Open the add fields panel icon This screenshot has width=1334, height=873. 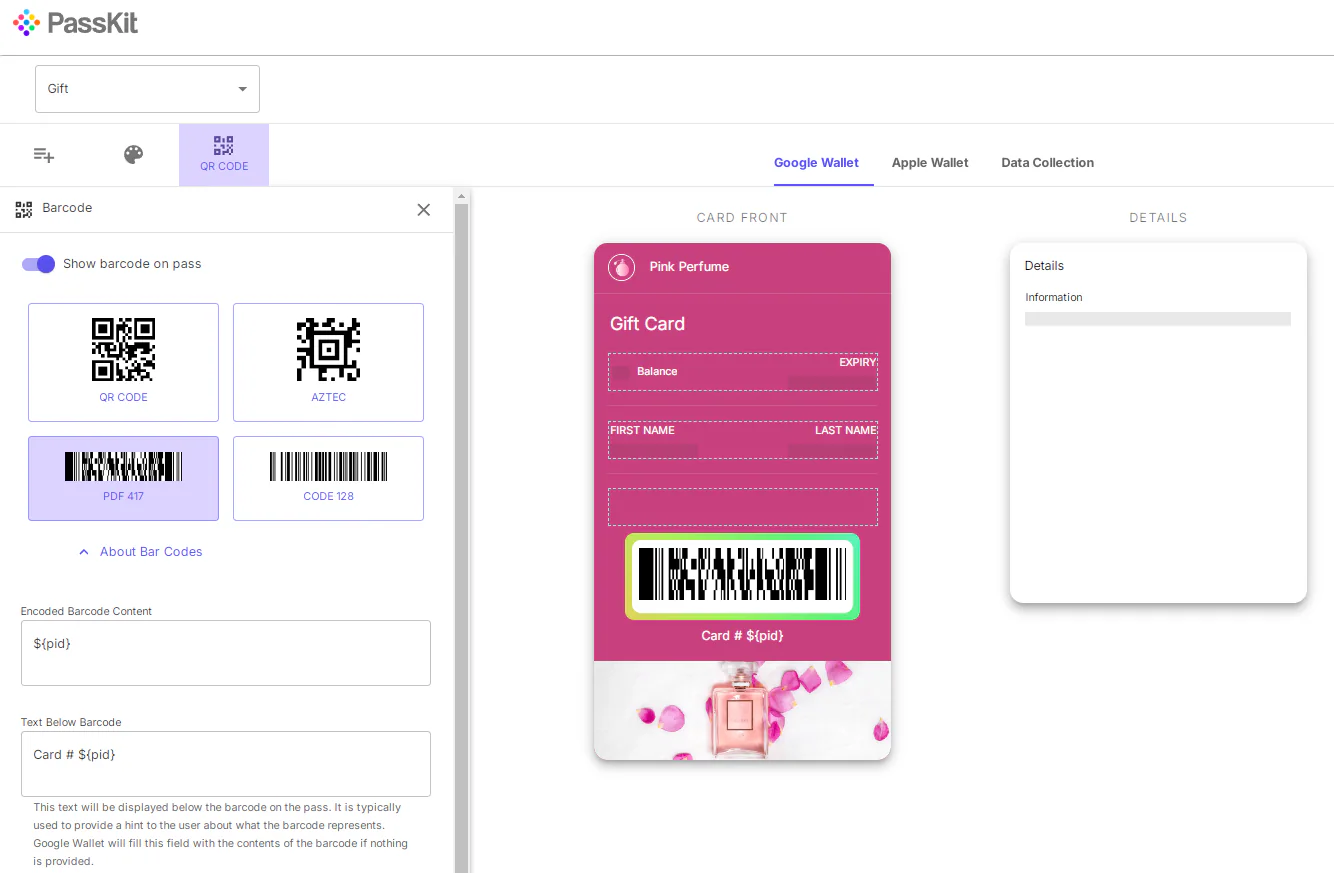coord(44,155)
